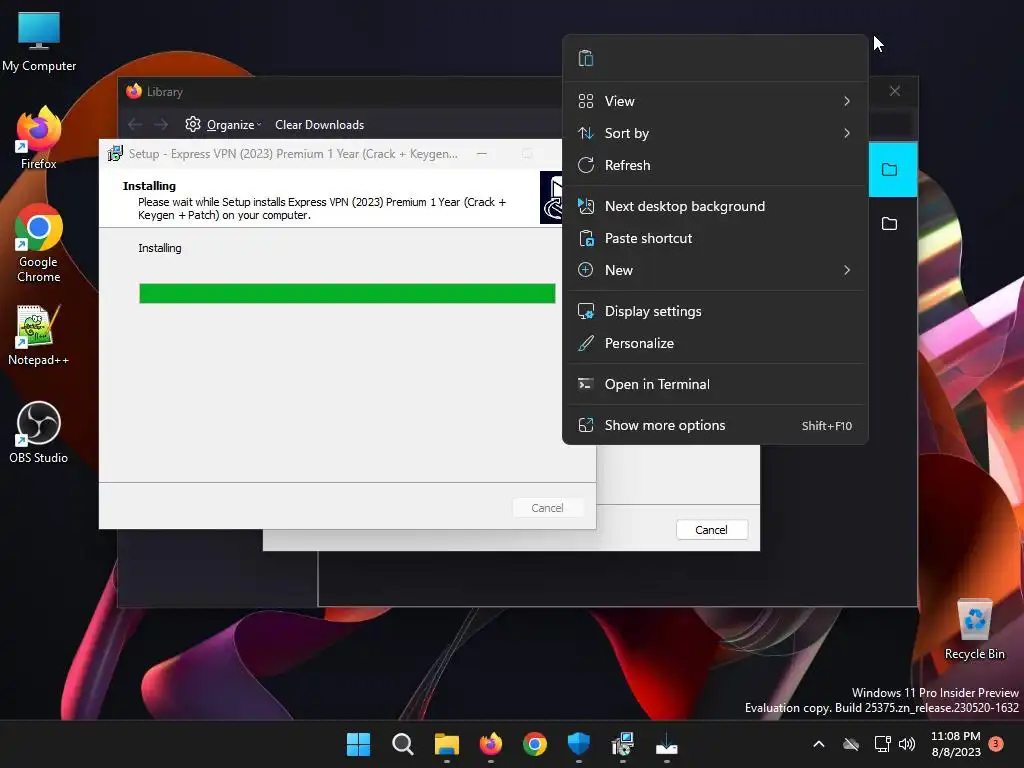Click OneDrive cloud tray icon
The width and height of the screenshot is (1024, 768).
[x=851, y=744]
